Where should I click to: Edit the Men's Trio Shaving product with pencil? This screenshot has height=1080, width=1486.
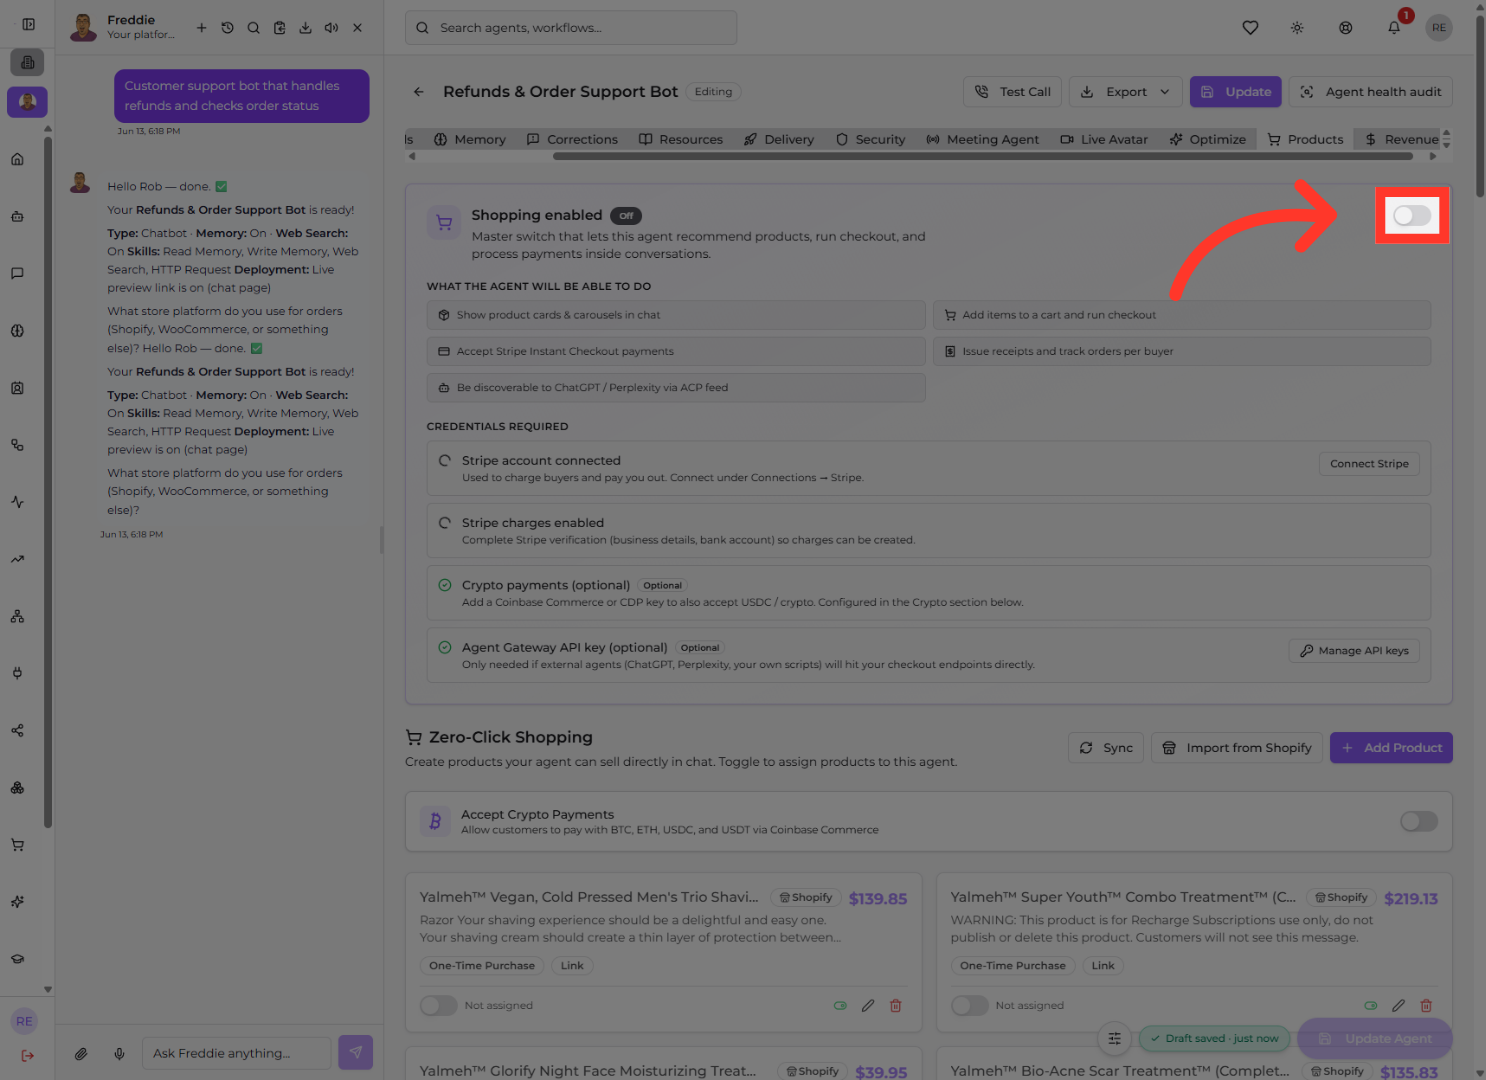(x=868, y=1006)
